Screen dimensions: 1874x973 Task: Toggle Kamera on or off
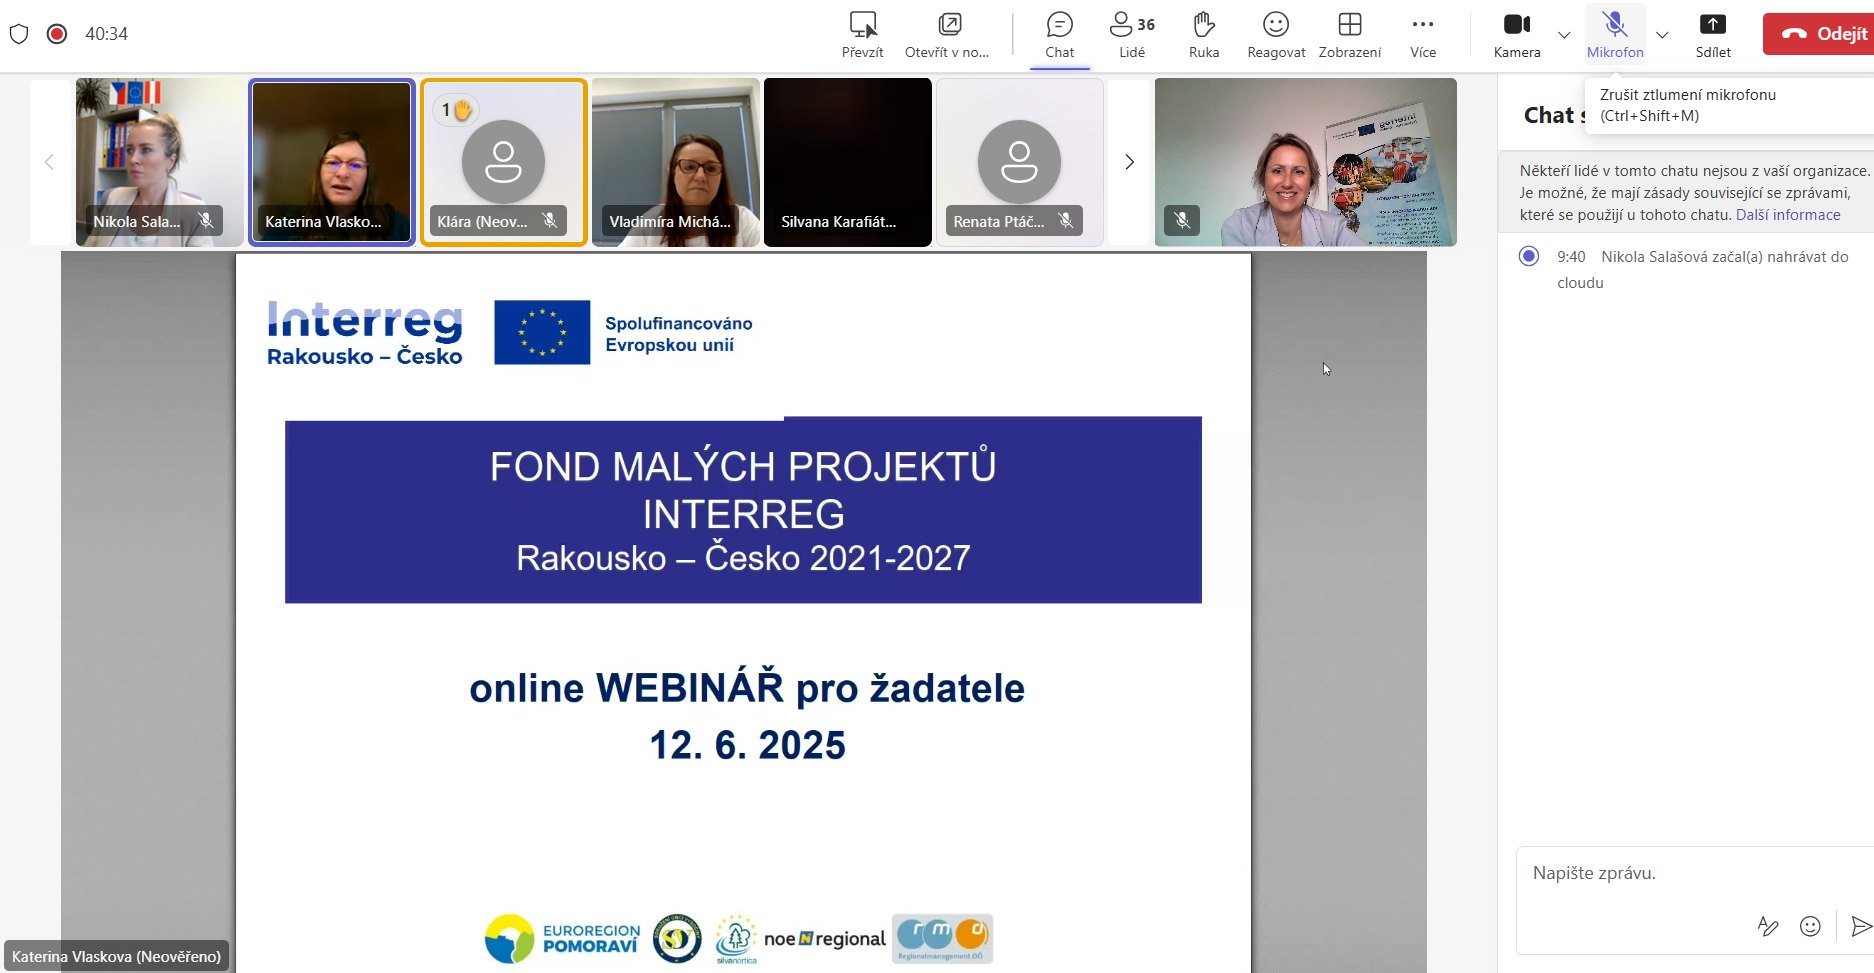click(1516, 34)
